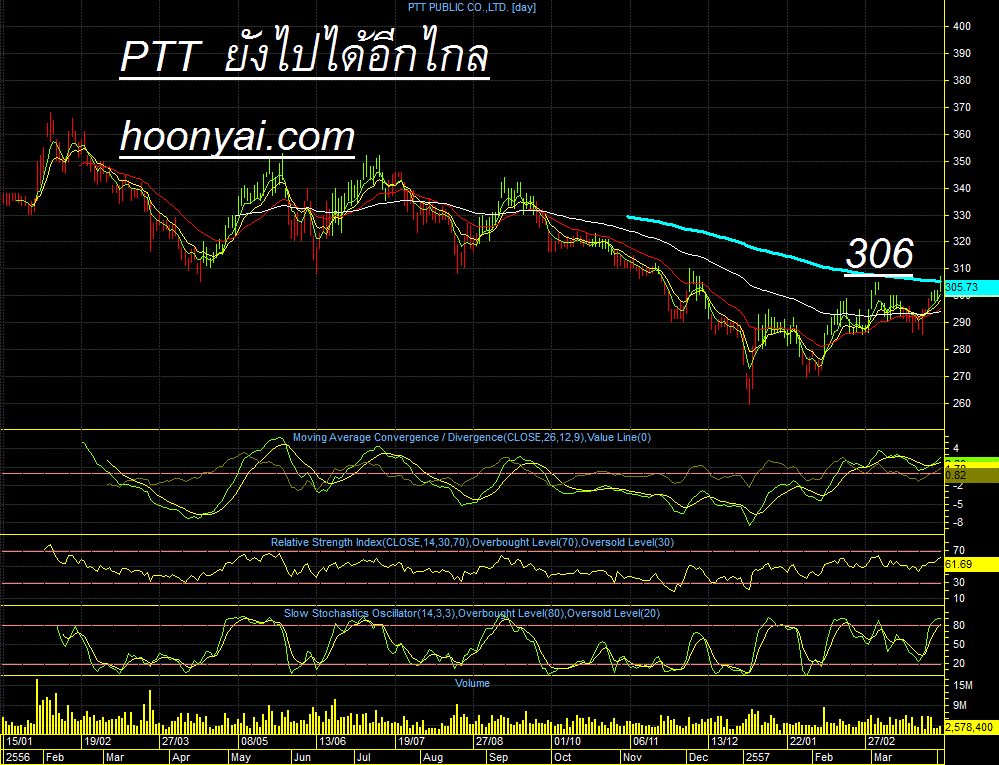Click the Slow Stochastics Oscillator indicator title
The height and width of the screenshot is (765, 999).
pyautogui.click(x=471, y=613)
